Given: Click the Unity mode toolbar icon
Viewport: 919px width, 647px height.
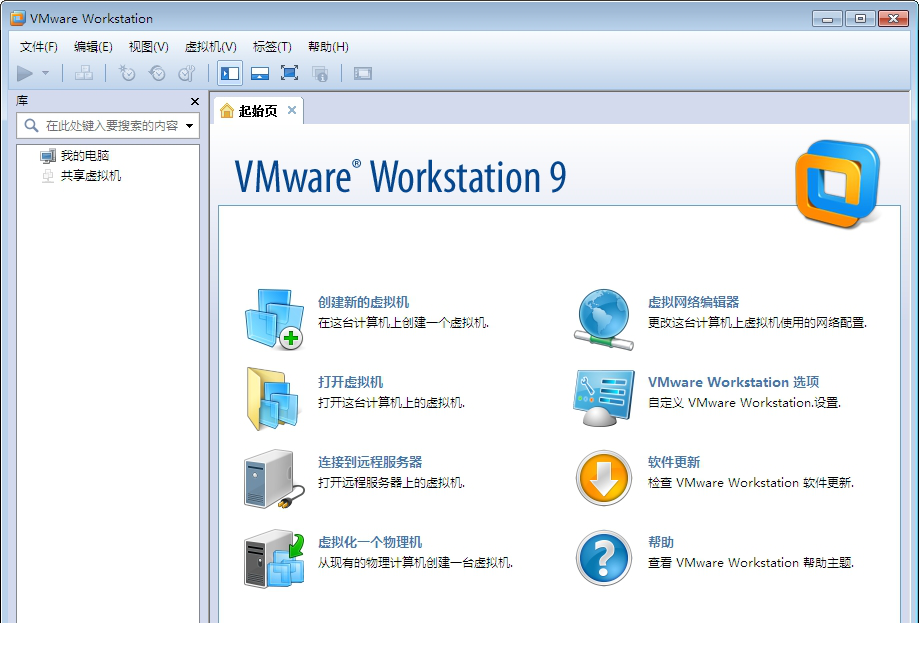Looking at the screenshot, I should click(x=320, y=74).
